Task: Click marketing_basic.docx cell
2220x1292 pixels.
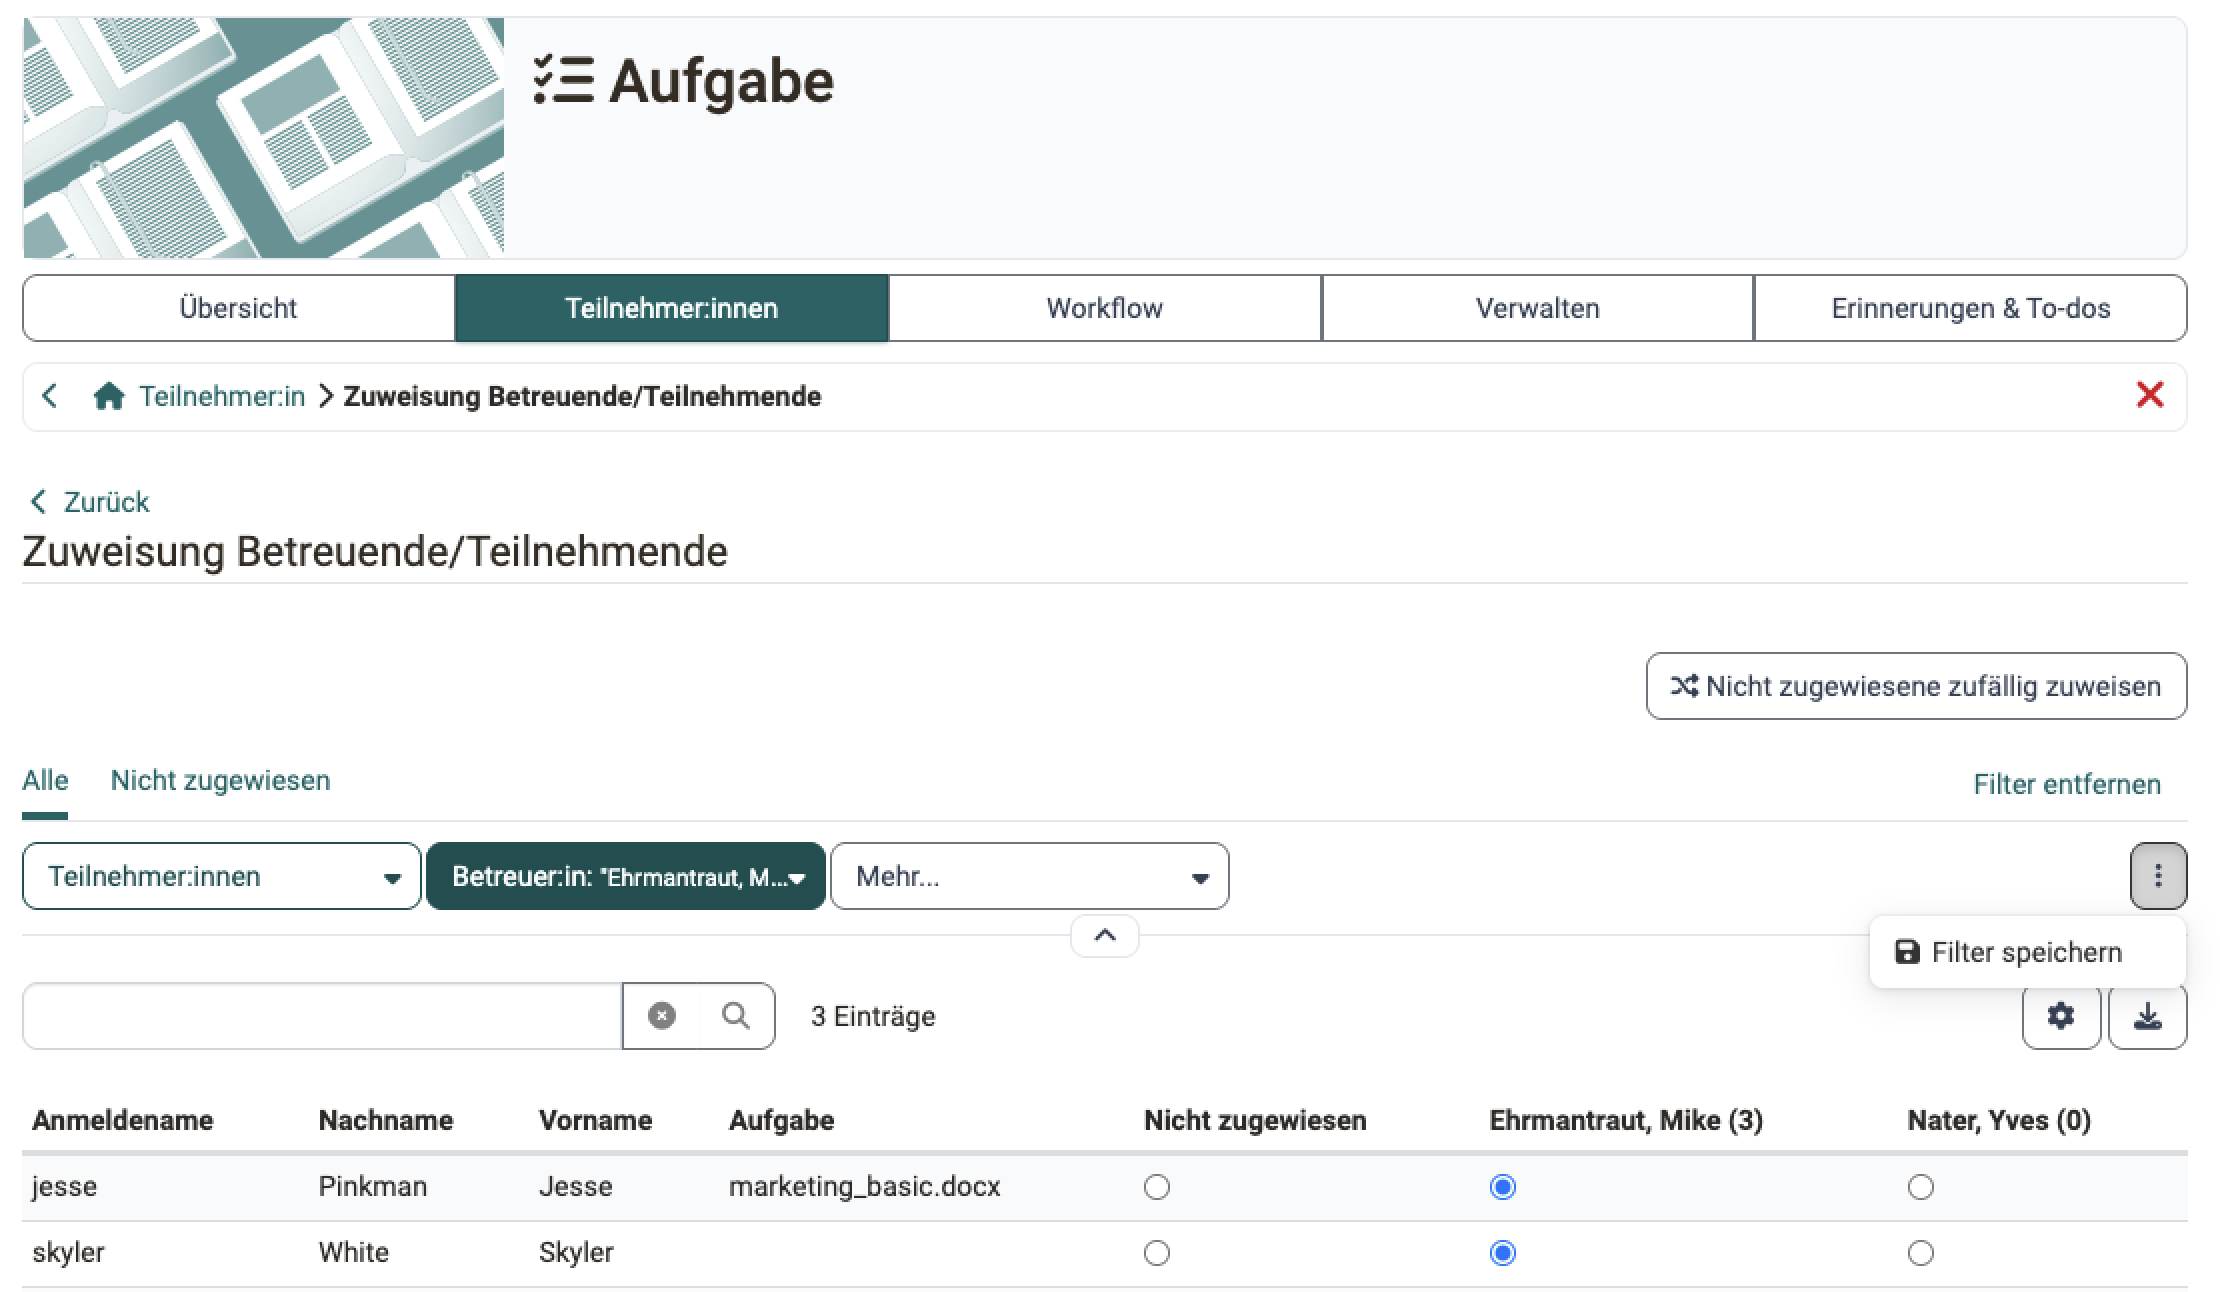Action: click(x=865, y=1187)
